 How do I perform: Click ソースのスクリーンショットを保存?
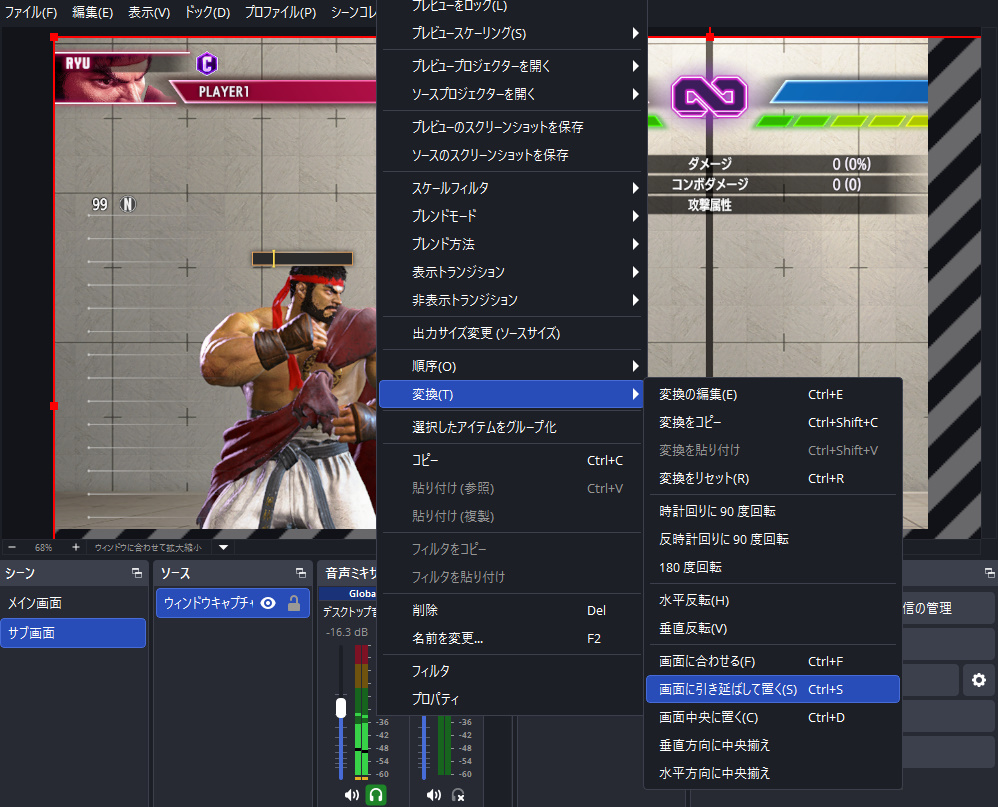(x=511, y=155)
